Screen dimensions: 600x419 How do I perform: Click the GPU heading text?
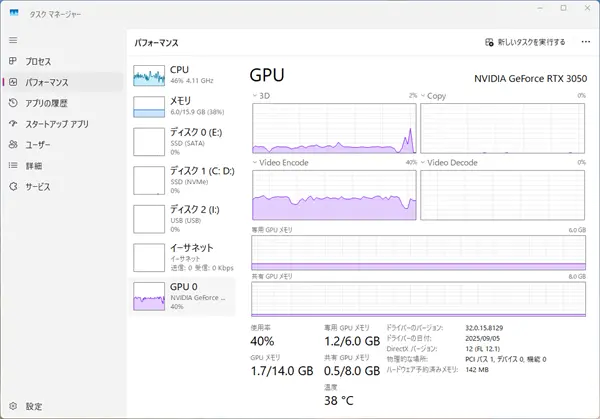pyautogui.click(x=267, y=75)
